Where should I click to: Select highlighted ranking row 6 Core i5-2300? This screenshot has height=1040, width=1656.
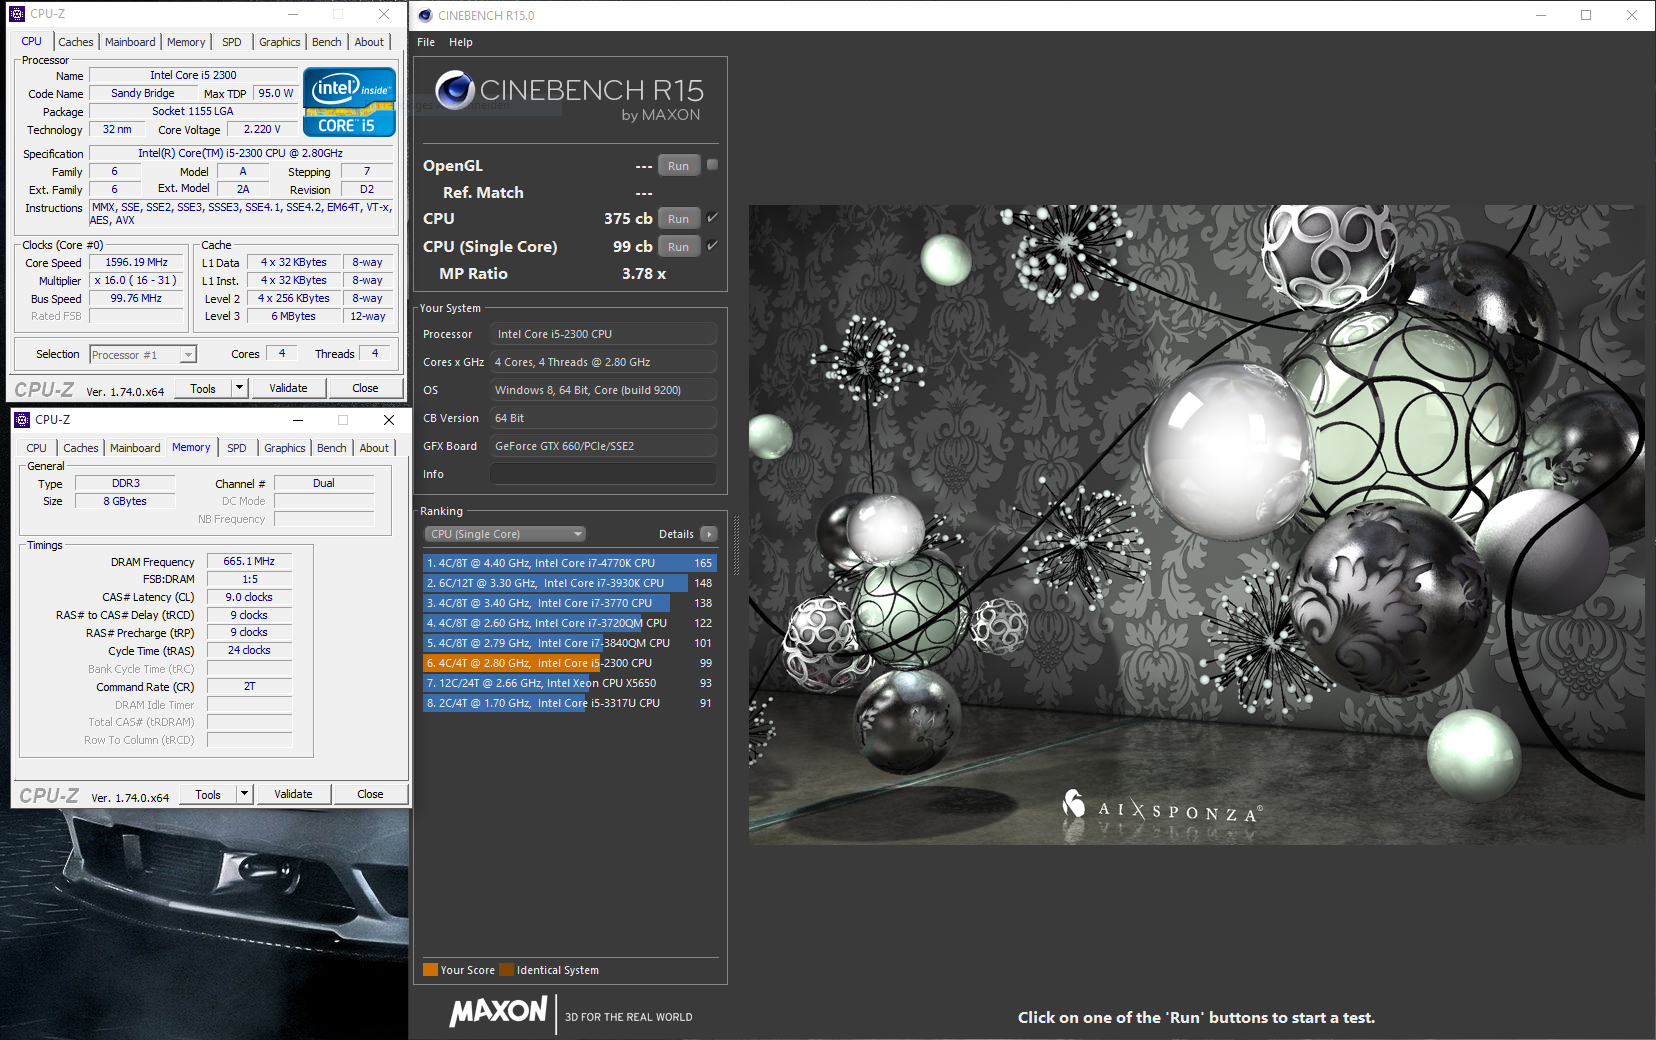[x=569, y=663]
